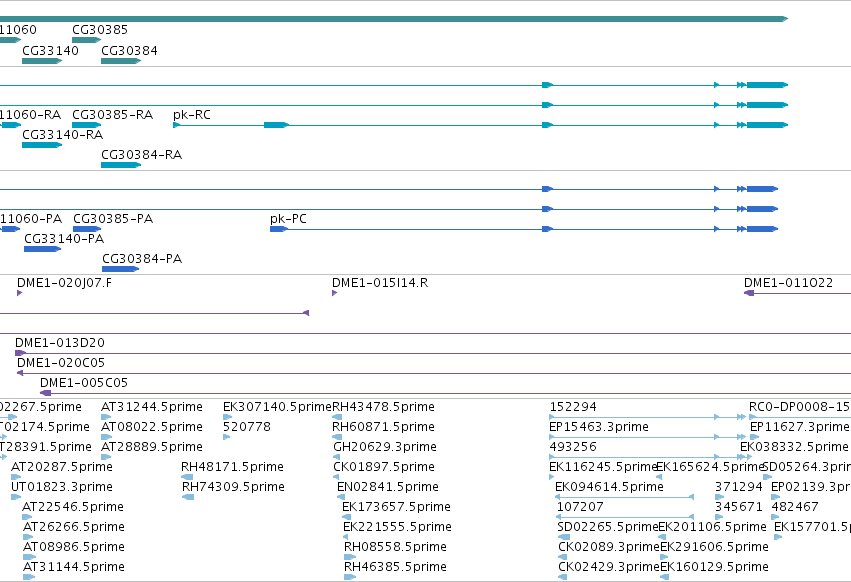Click the 520778 feature
Image resolution: width=851 pixels, height=582 pixels.
(x=226, y=437)
